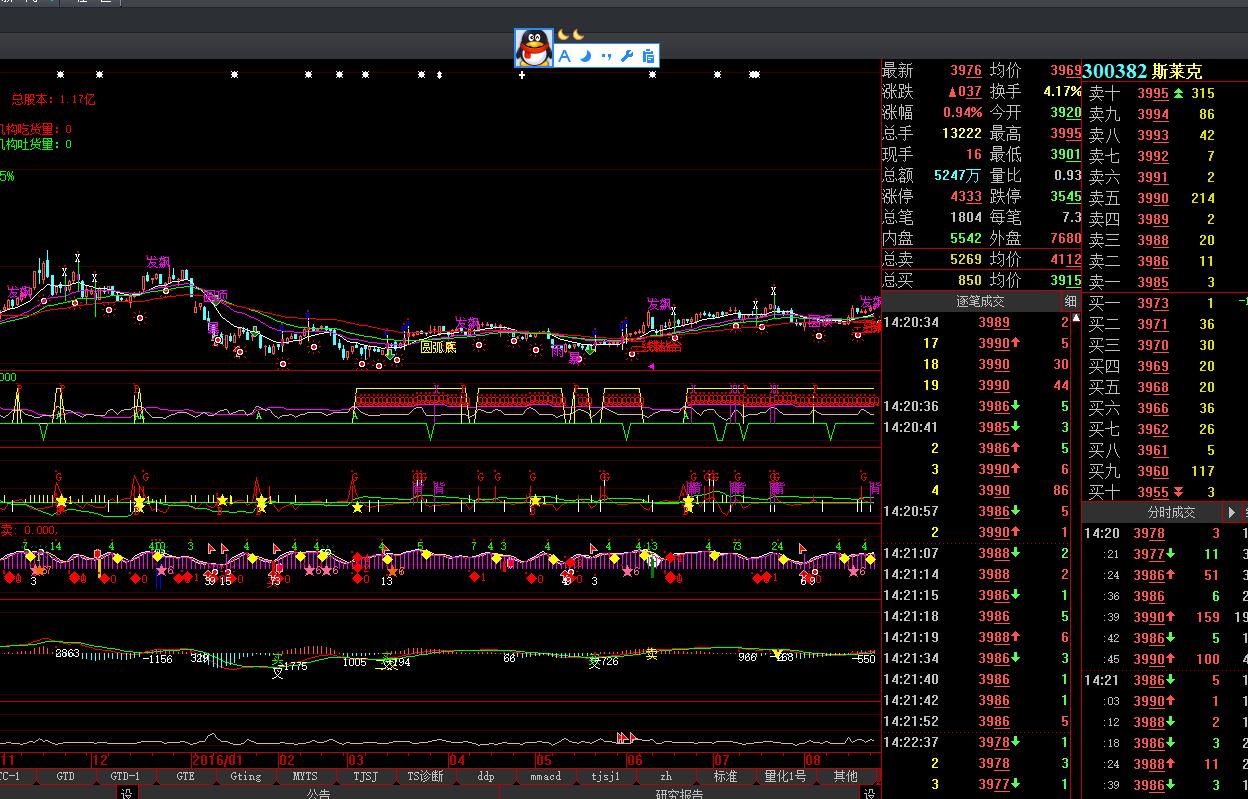
Task: Select the TJSJ indicator tab
Action: tap(365, 776)
